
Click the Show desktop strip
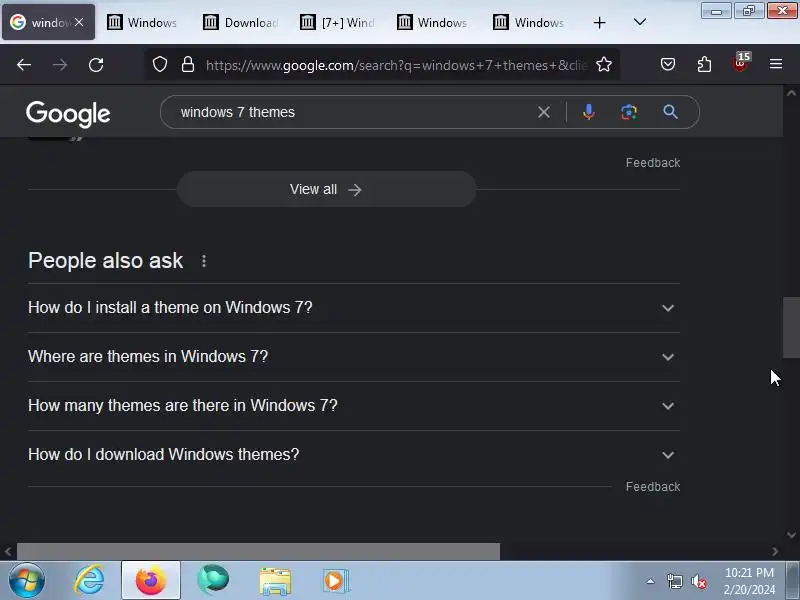[793, 581]
